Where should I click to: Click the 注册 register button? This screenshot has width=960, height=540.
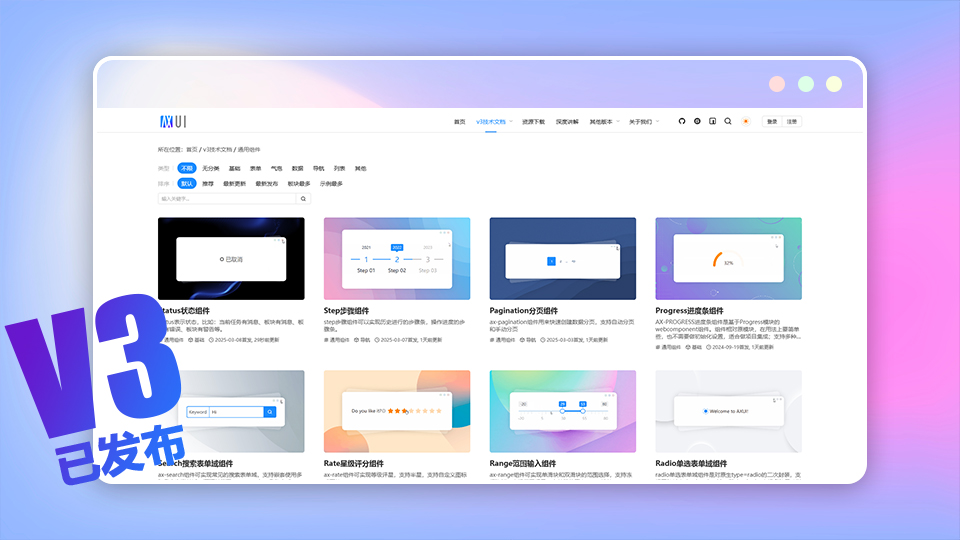[x=792, y=121]
